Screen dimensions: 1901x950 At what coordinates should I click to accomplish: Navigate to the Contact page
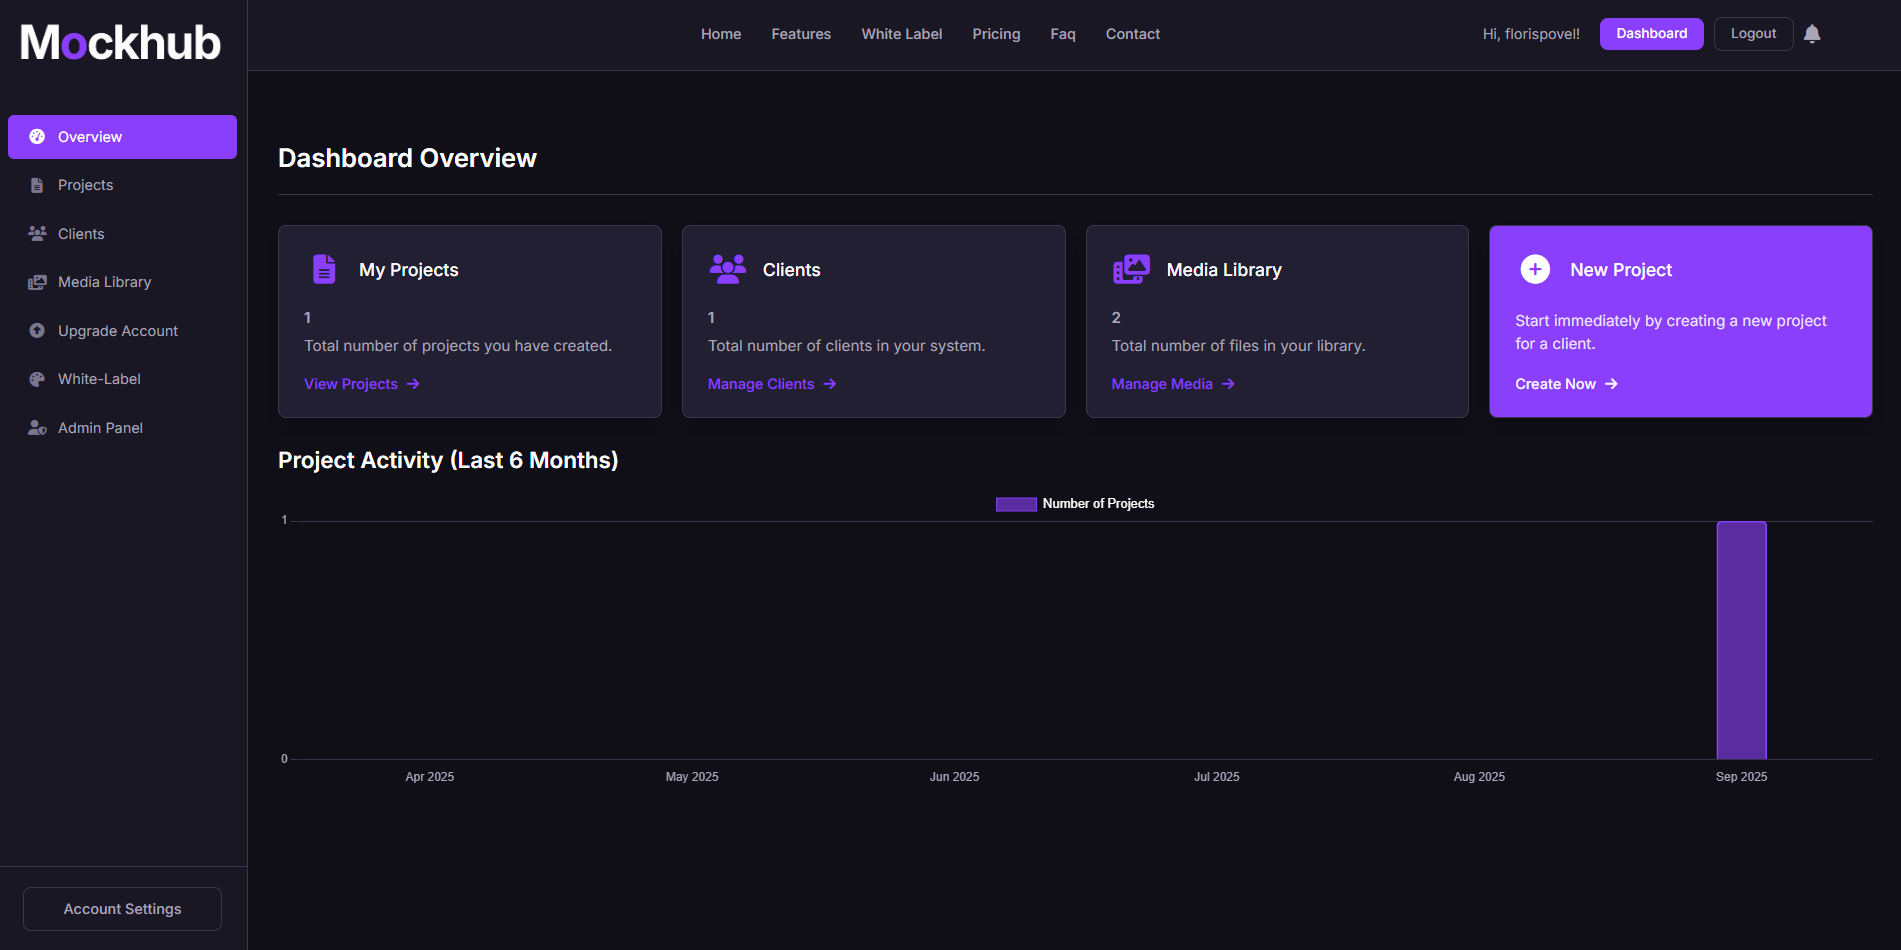pyautogui.click(x=1132, y=33)
